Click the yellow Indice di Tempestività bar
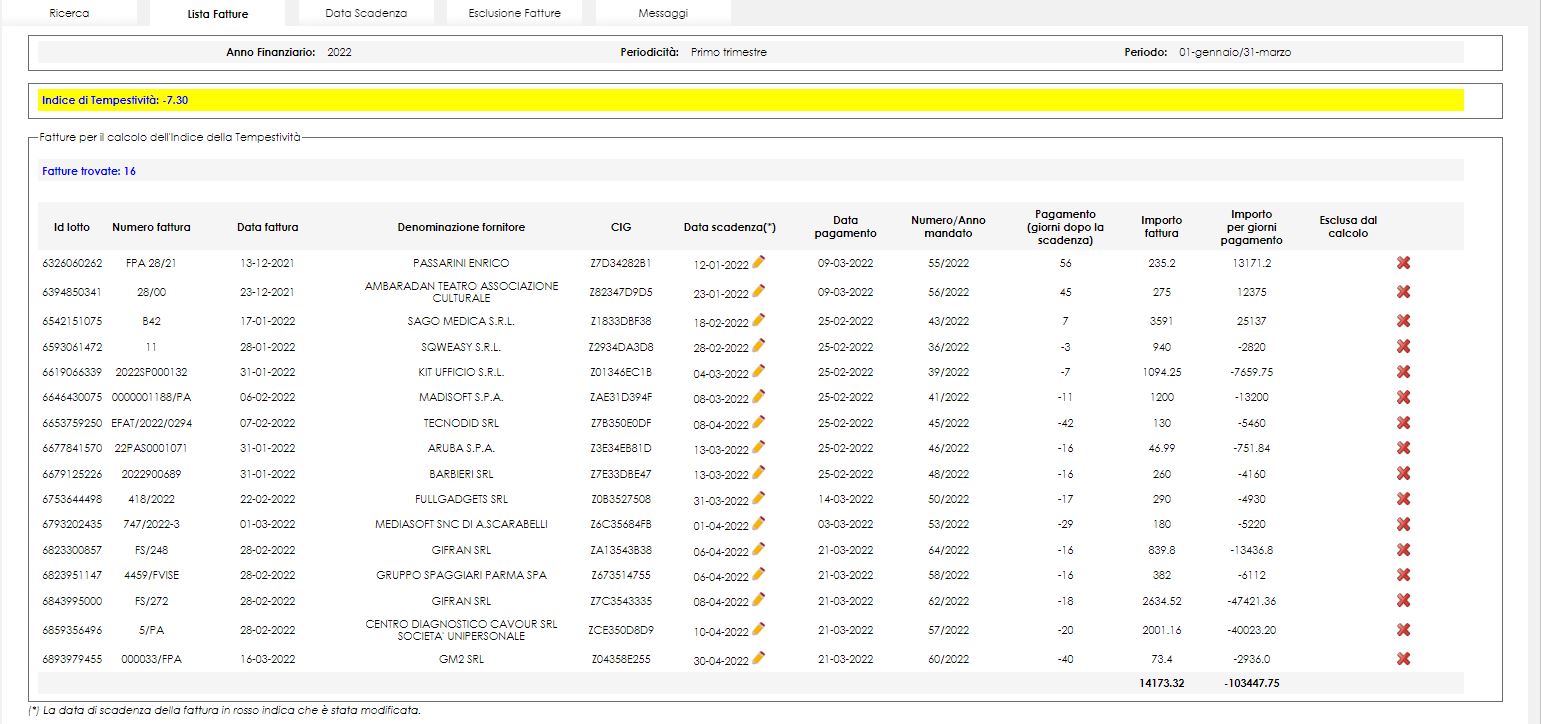This screenshot has width=1541, height=724. click(750, 100)
